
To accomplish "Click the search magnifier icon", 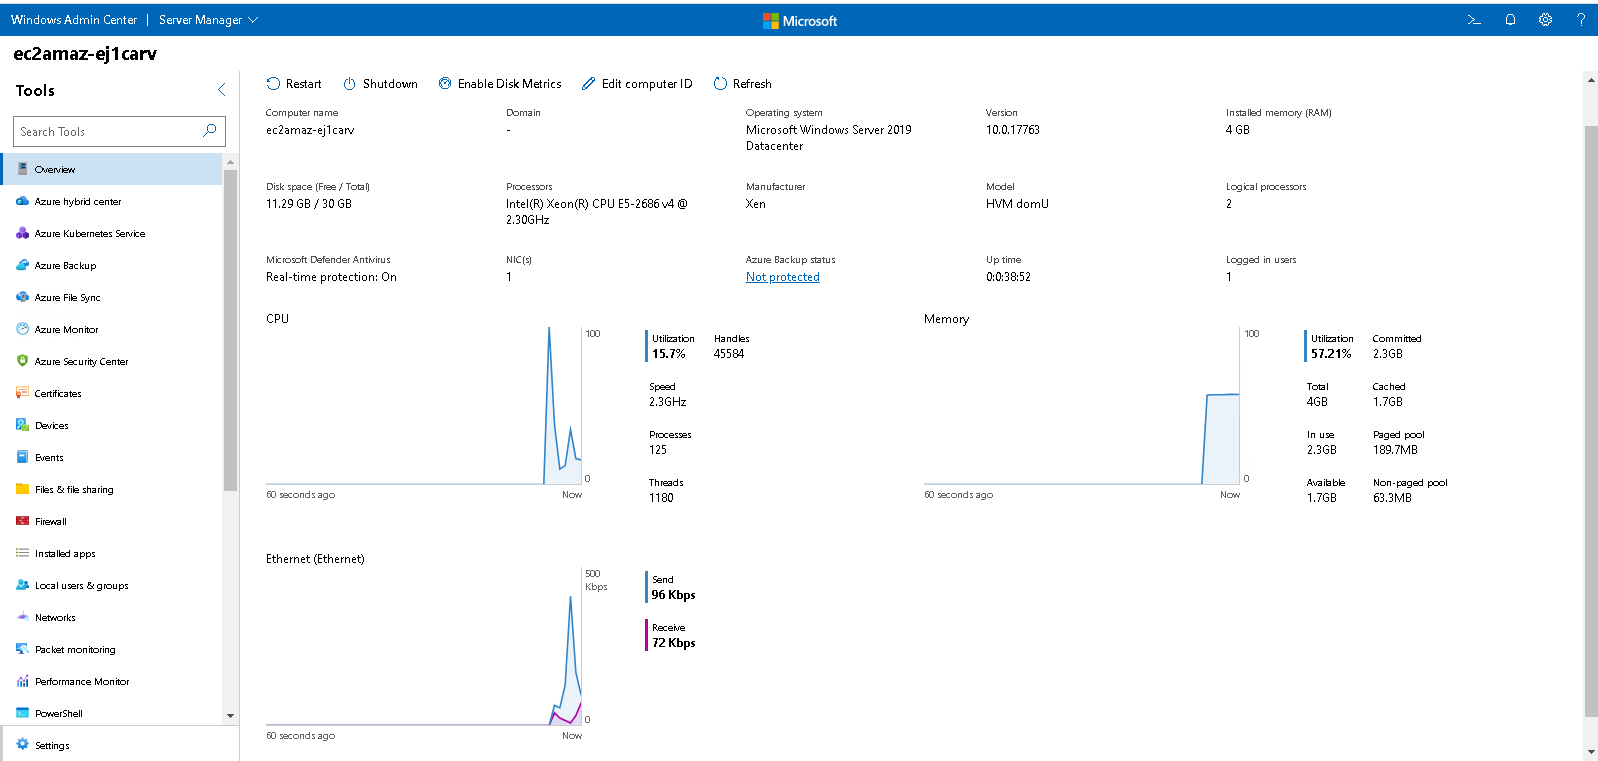I will (x=210, y=131).
